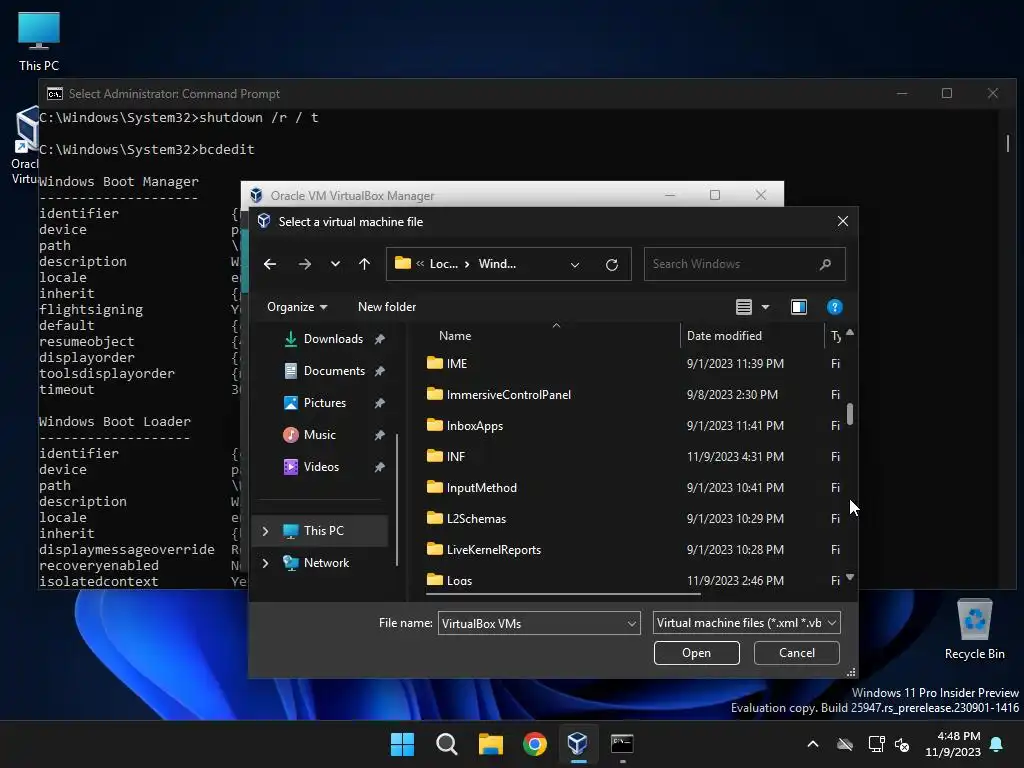The image size is (1024, 768).
Task: Click the pin icon next to Pictures
Action: 379,403
